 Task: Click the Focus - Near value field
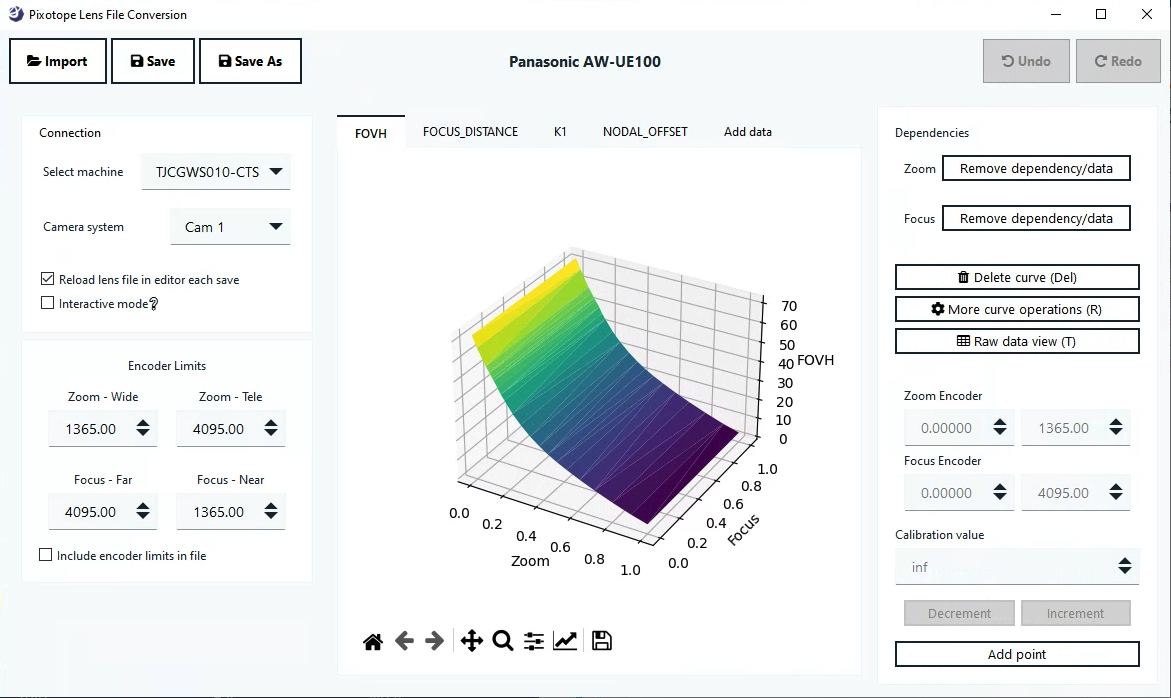click(x=218, y=512)
